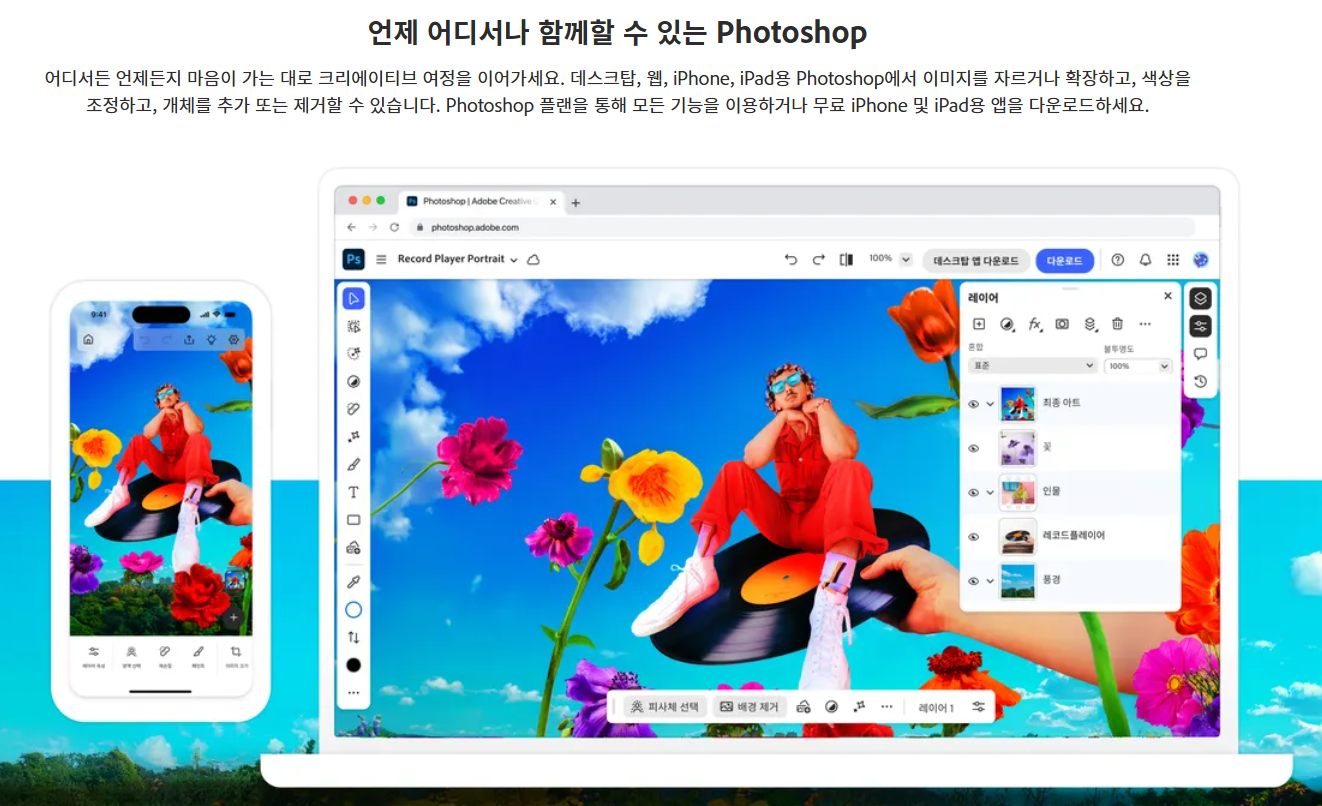
Task: Click the layer stack group icon in the layers panel
Action: click(x=1090, y=324)
